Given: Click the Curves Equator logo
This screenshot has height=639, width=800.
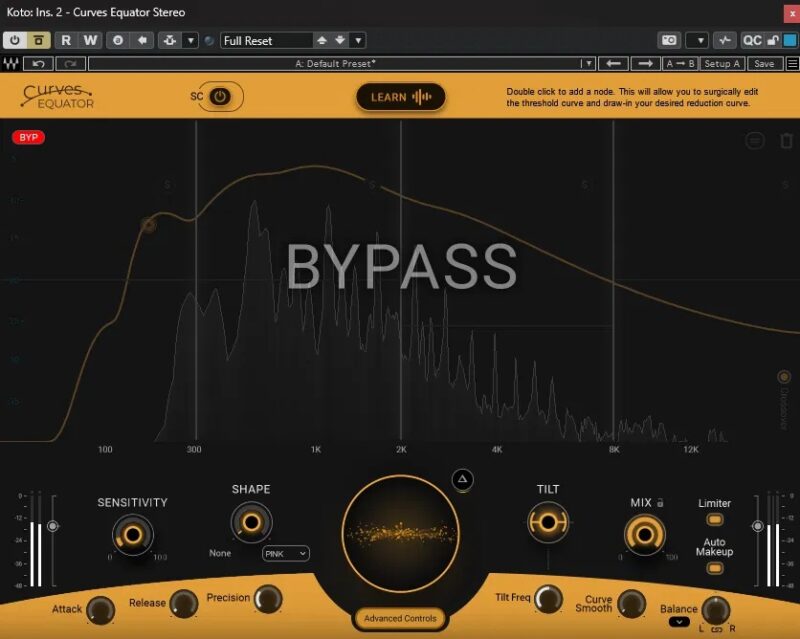Looking at the screenshot, I should (57, 96).
